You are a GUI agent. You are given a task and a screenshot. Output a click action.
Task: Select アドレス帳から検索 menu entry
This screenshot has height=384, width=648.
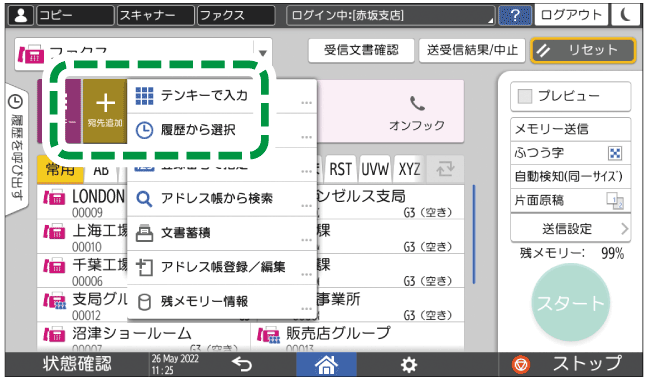click(x=222, y=199)
